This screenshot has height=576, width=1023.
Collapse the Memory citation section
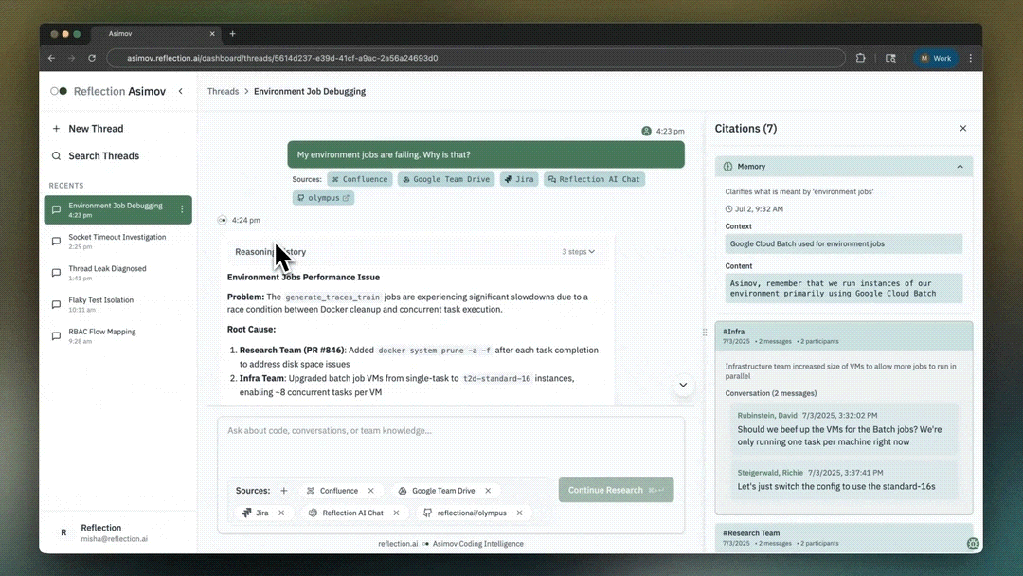tap(960, 167)
